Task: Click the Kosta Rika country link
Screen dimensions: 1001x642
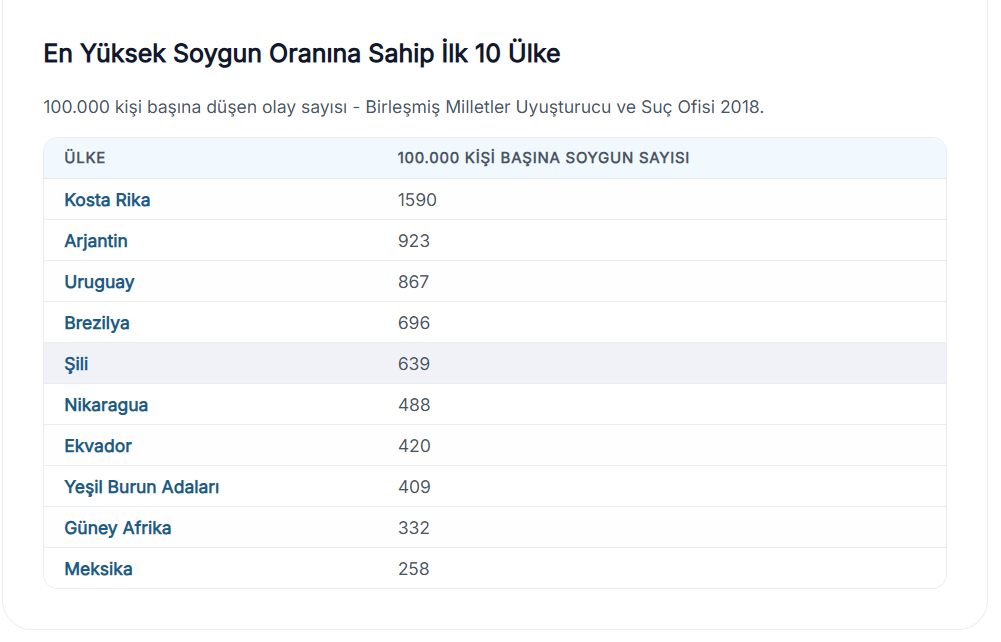Action: pyautogui.click(x=107, y=200)
